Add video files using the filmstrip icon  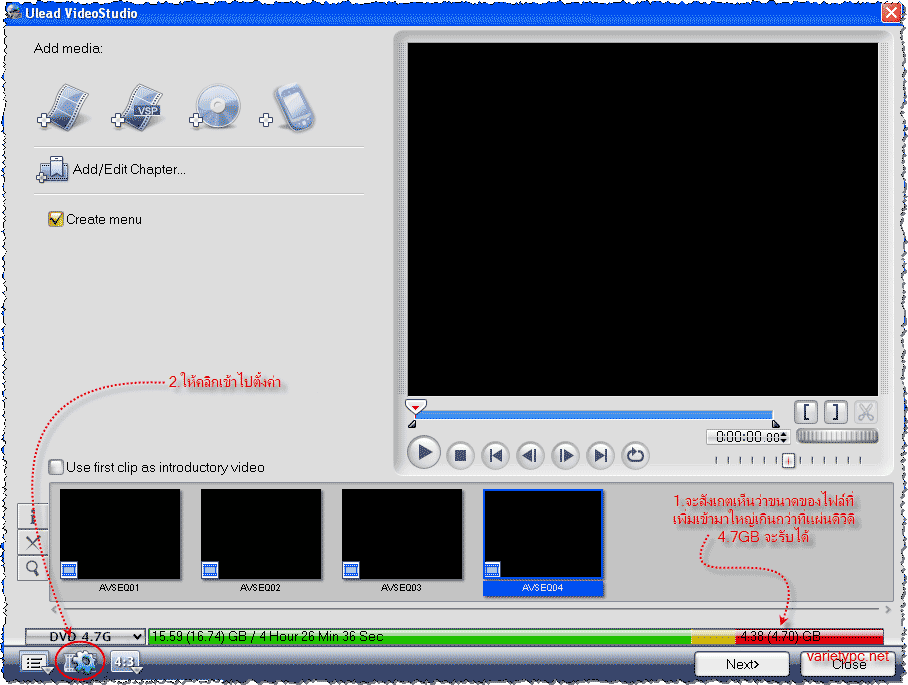(64, 107)
